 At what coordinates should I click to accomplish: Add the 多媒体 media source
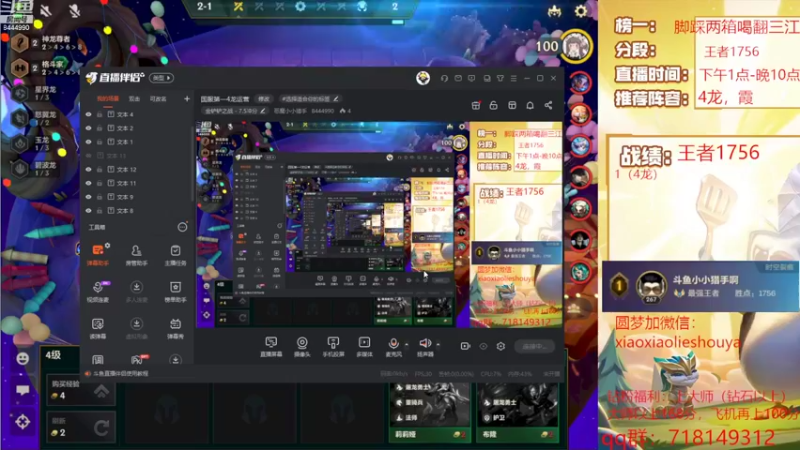point(364,346)
